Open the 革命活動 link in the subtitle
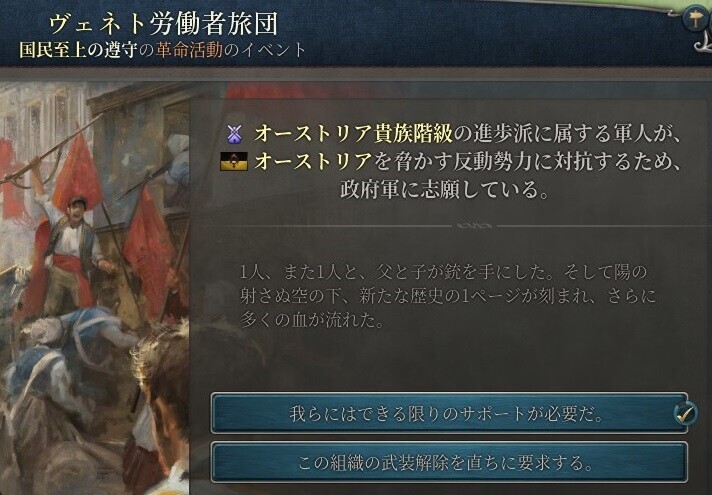Viewport: 712px width, 495px height. coord(189,50)
